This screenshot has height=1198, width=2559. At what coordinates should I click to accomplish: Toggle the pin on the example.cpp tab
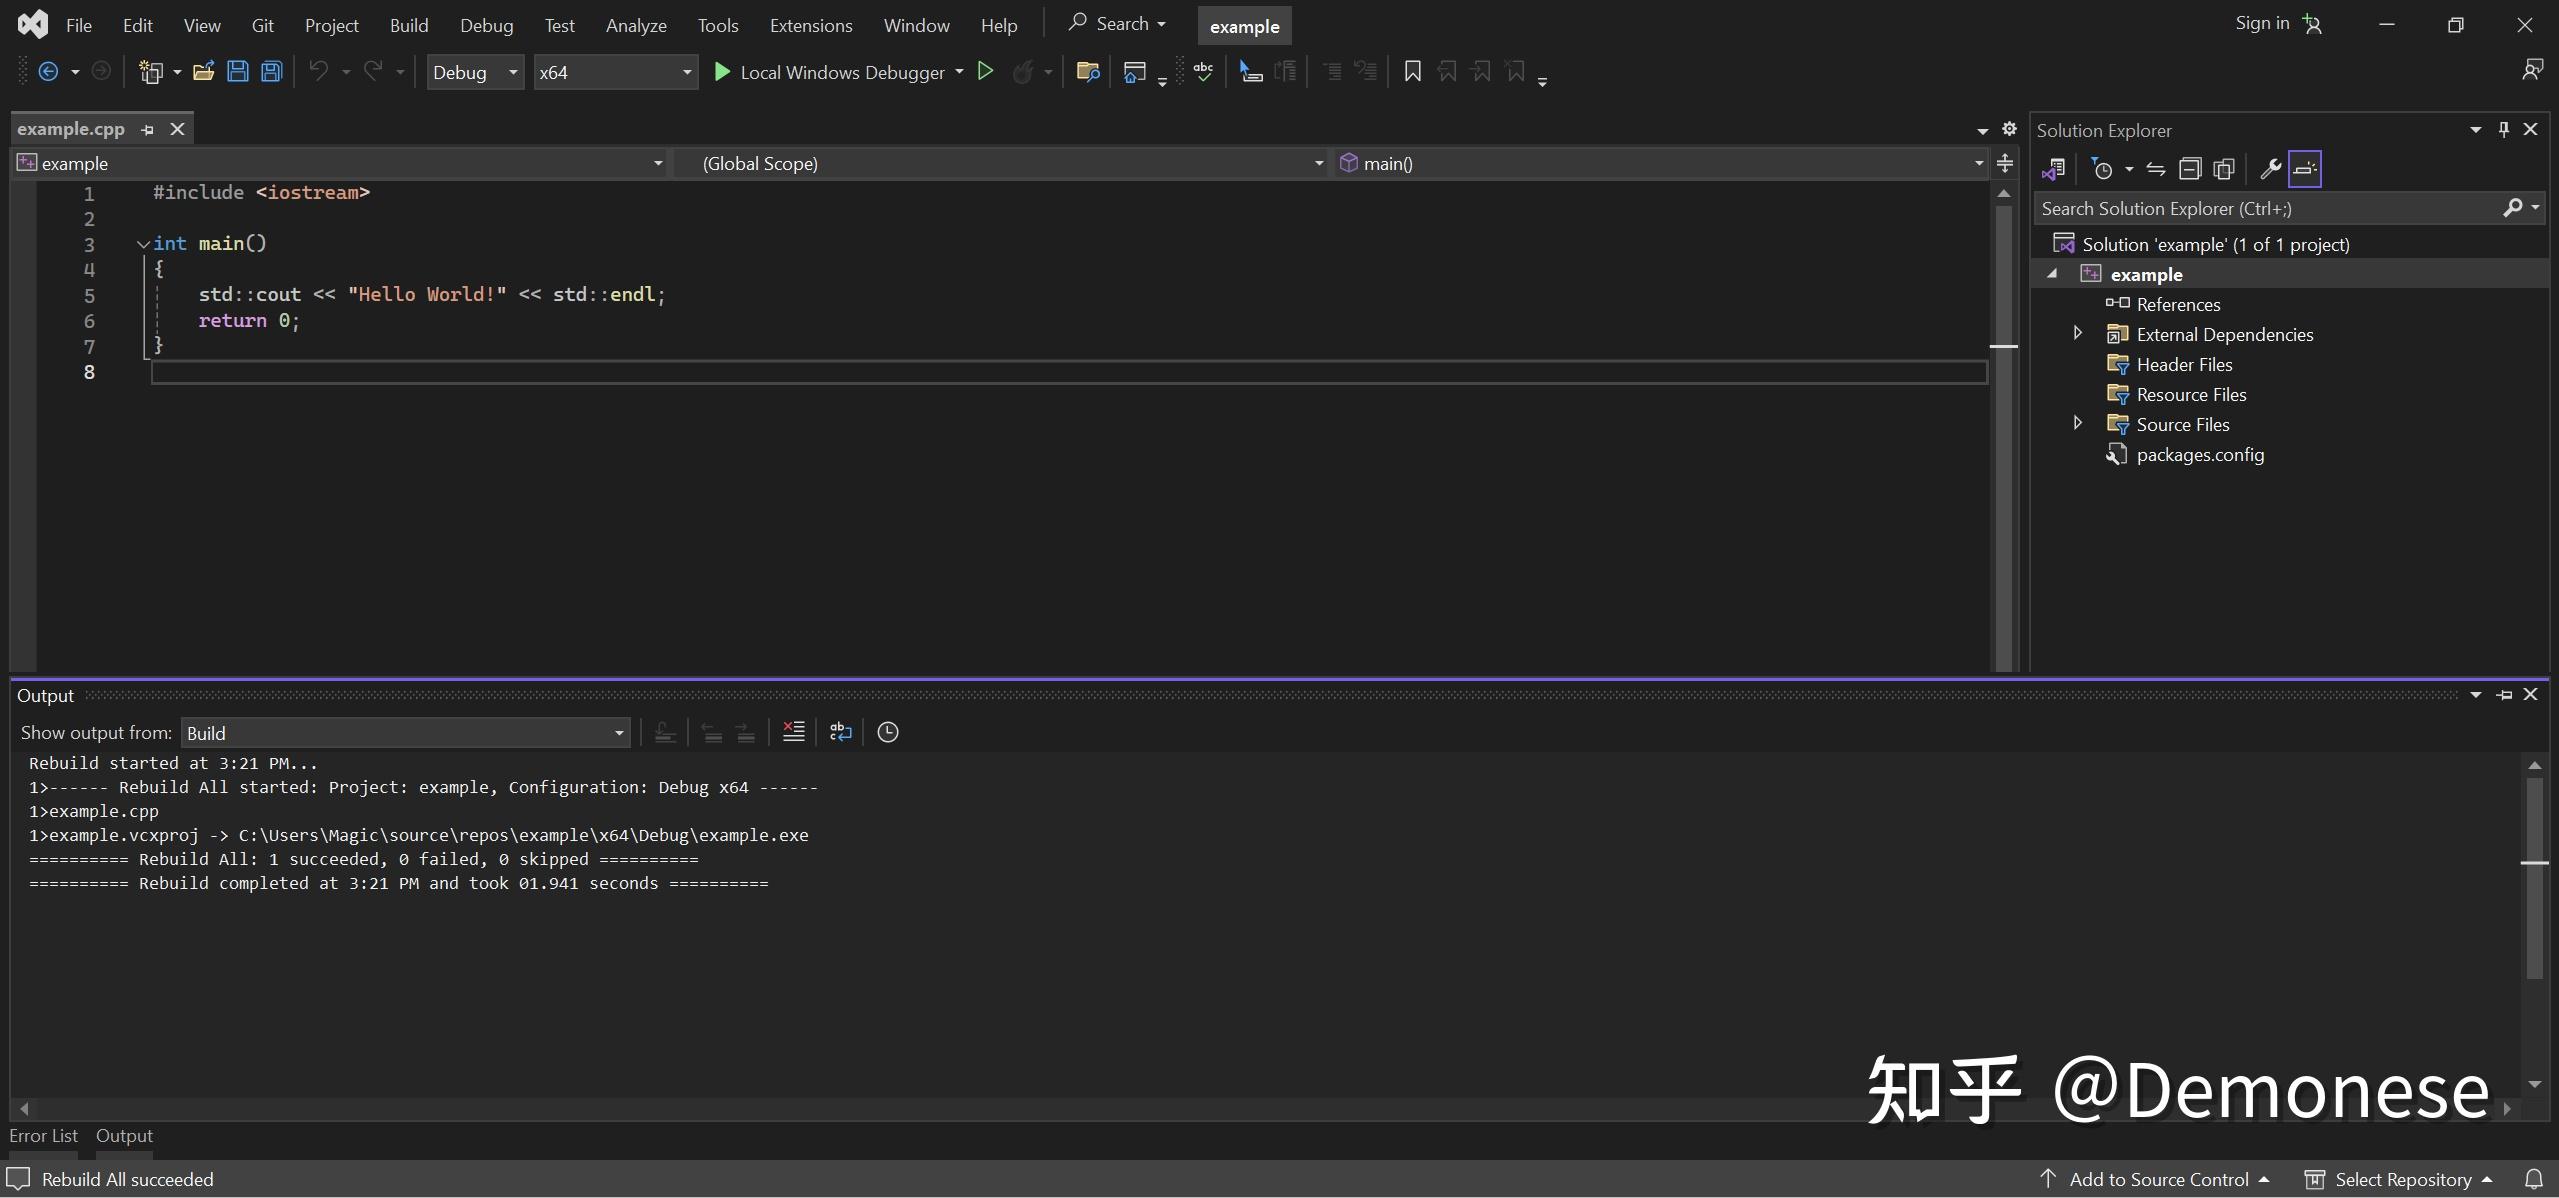tap(146, 129)
